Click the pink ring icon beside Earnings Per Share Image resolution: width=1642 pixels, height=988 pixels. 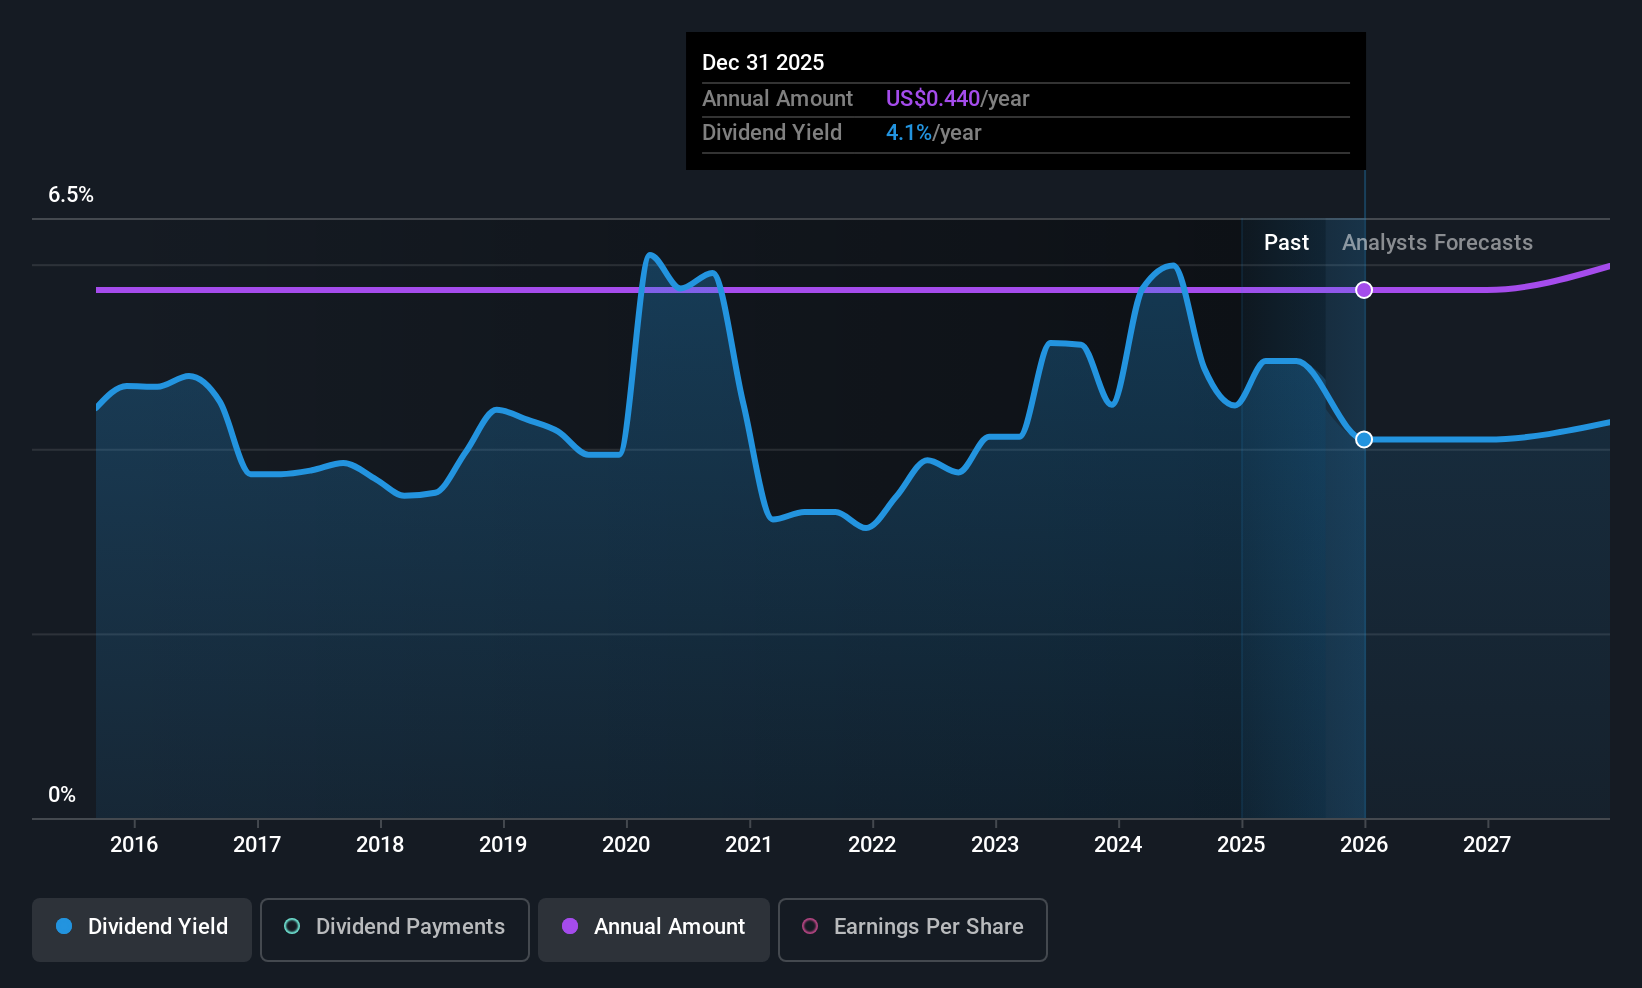tap(810, 927)
